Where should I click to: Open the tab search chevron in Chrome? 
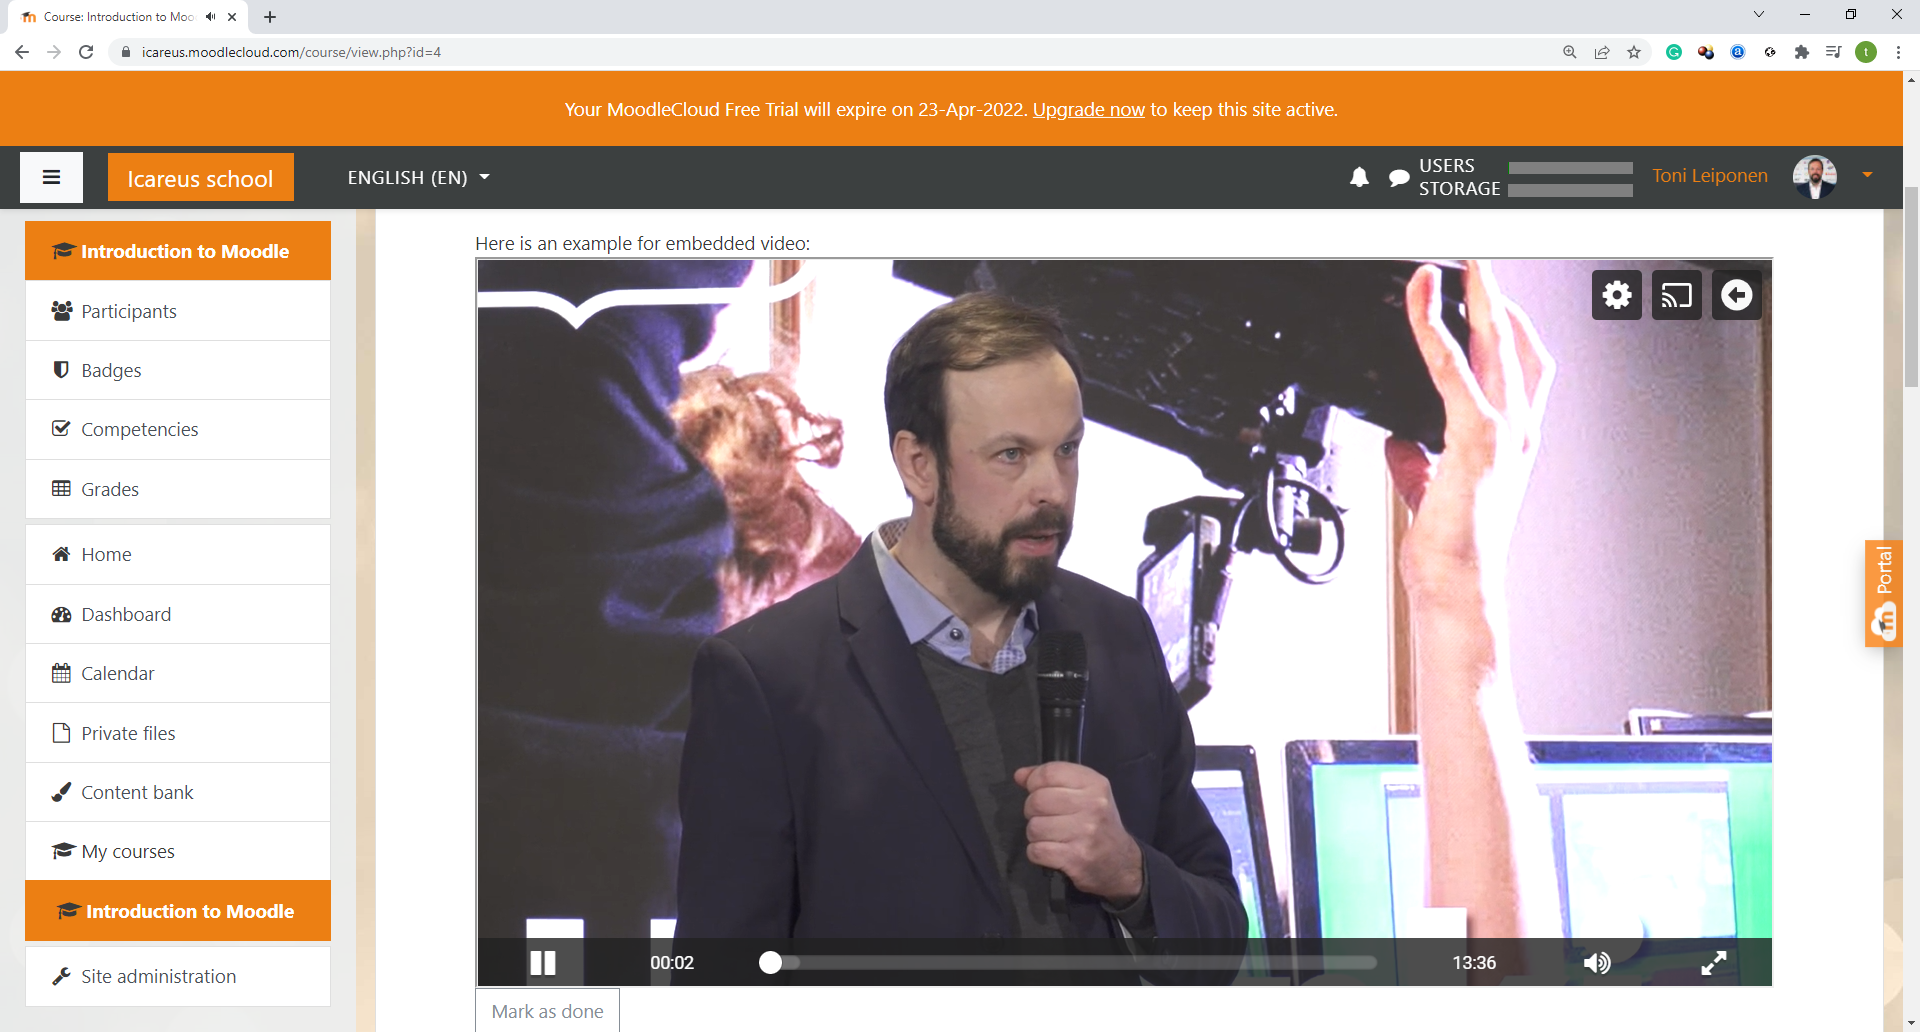(x=1759, y=15)
